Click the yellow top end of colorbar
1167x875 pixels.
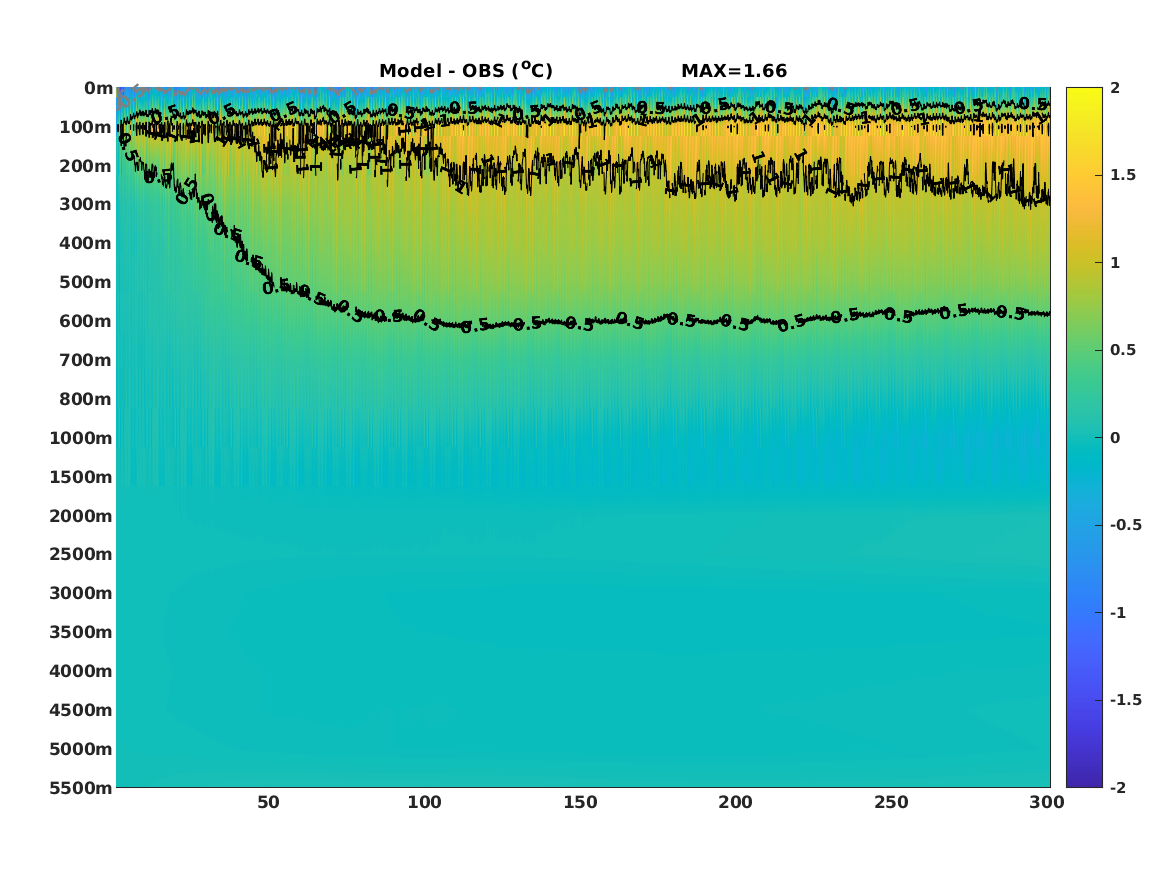1084,95
